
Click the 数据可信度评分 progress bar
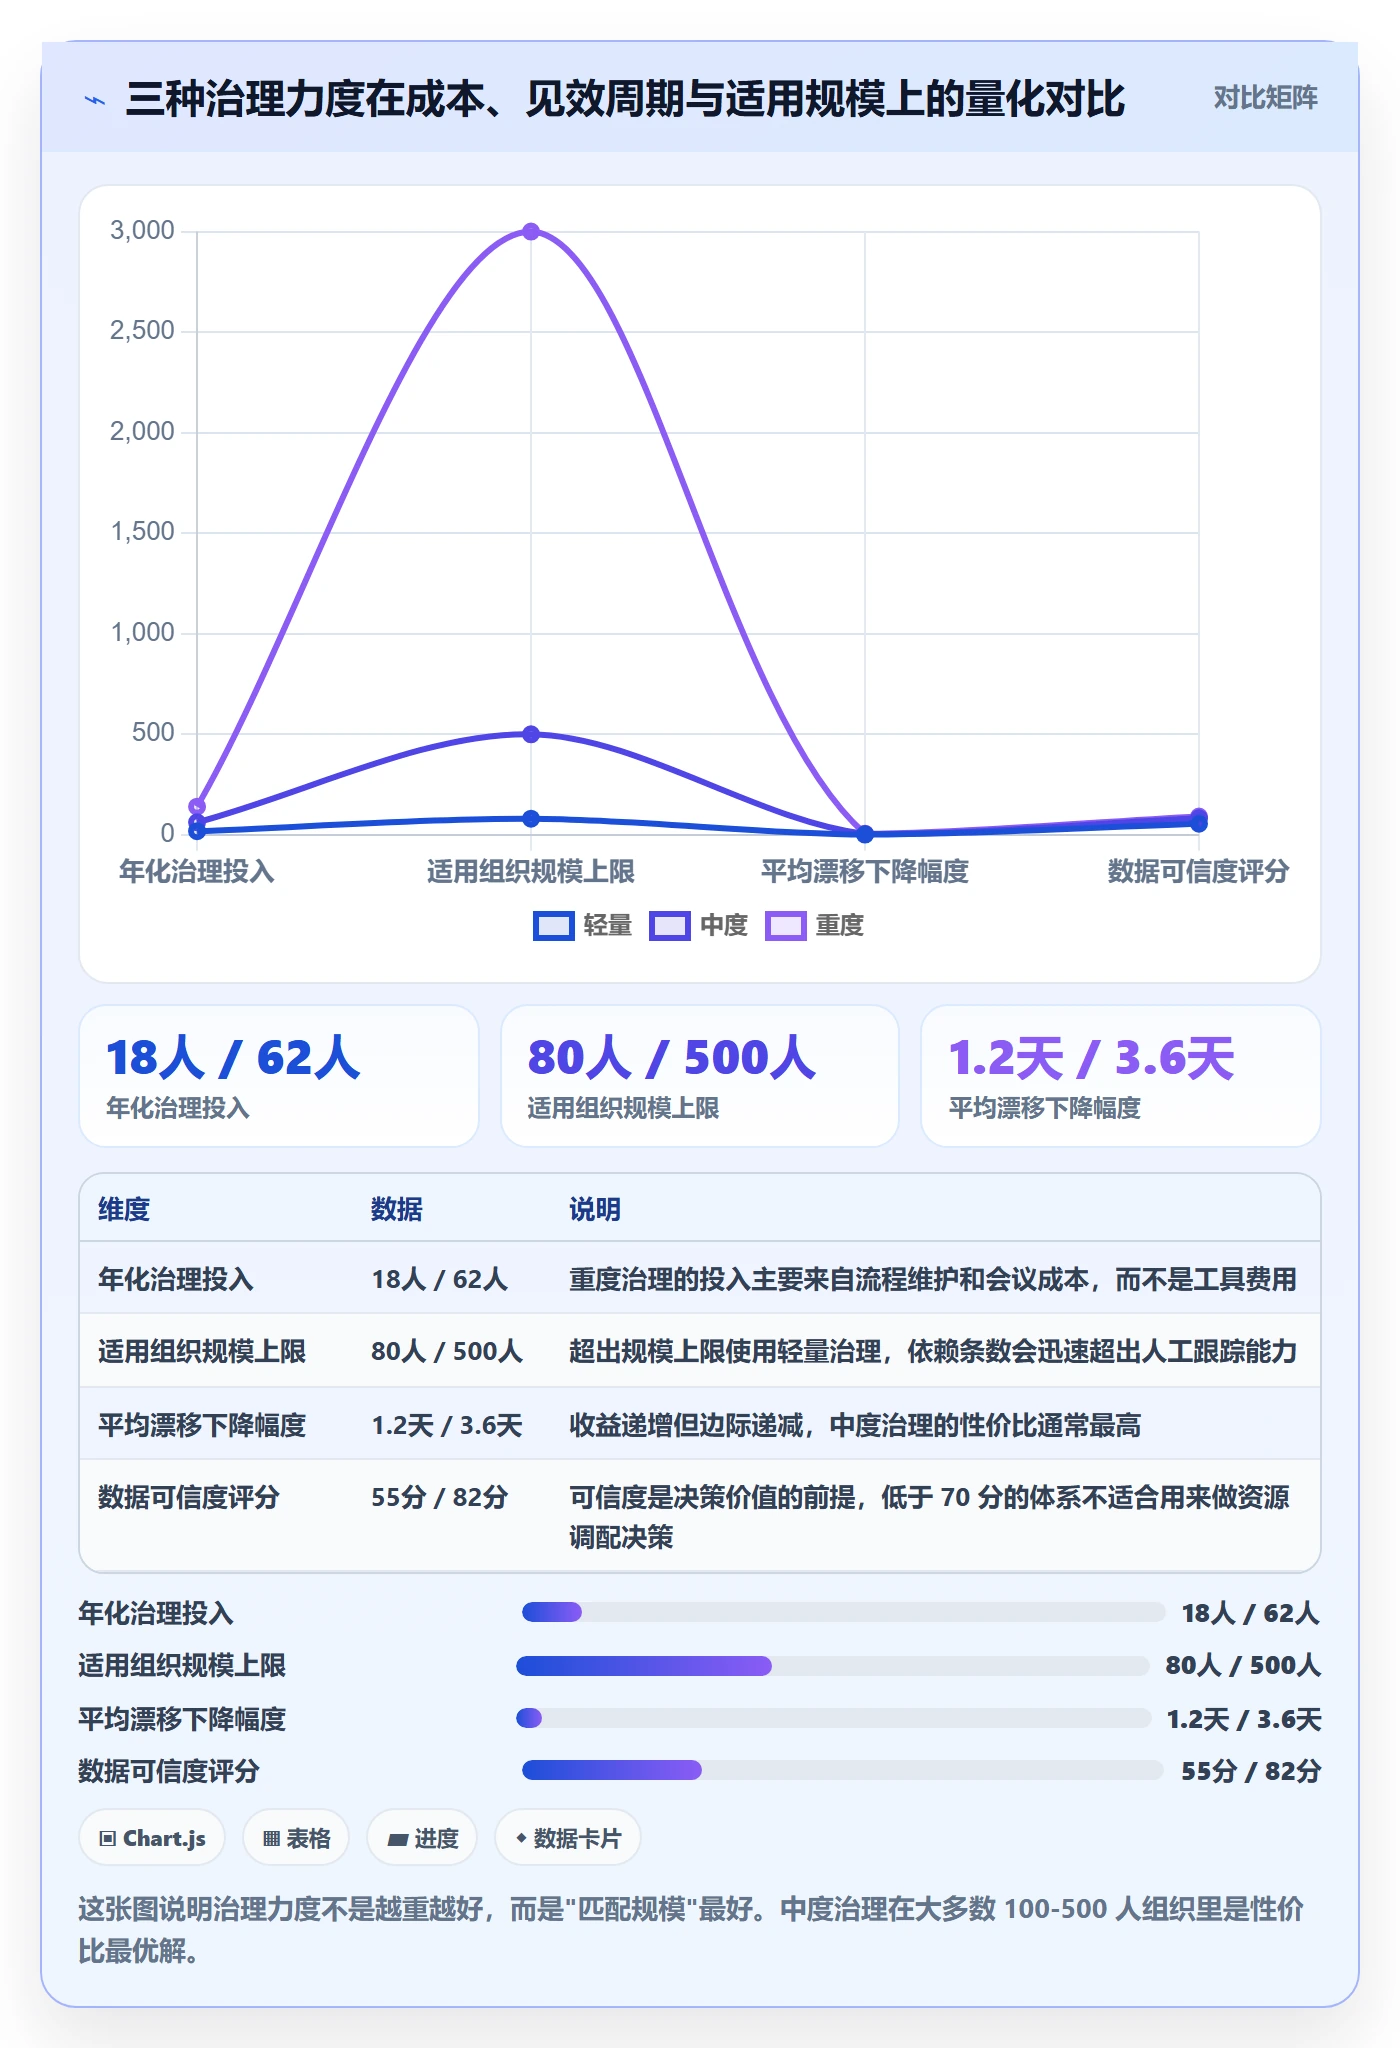coord(842,1770)
